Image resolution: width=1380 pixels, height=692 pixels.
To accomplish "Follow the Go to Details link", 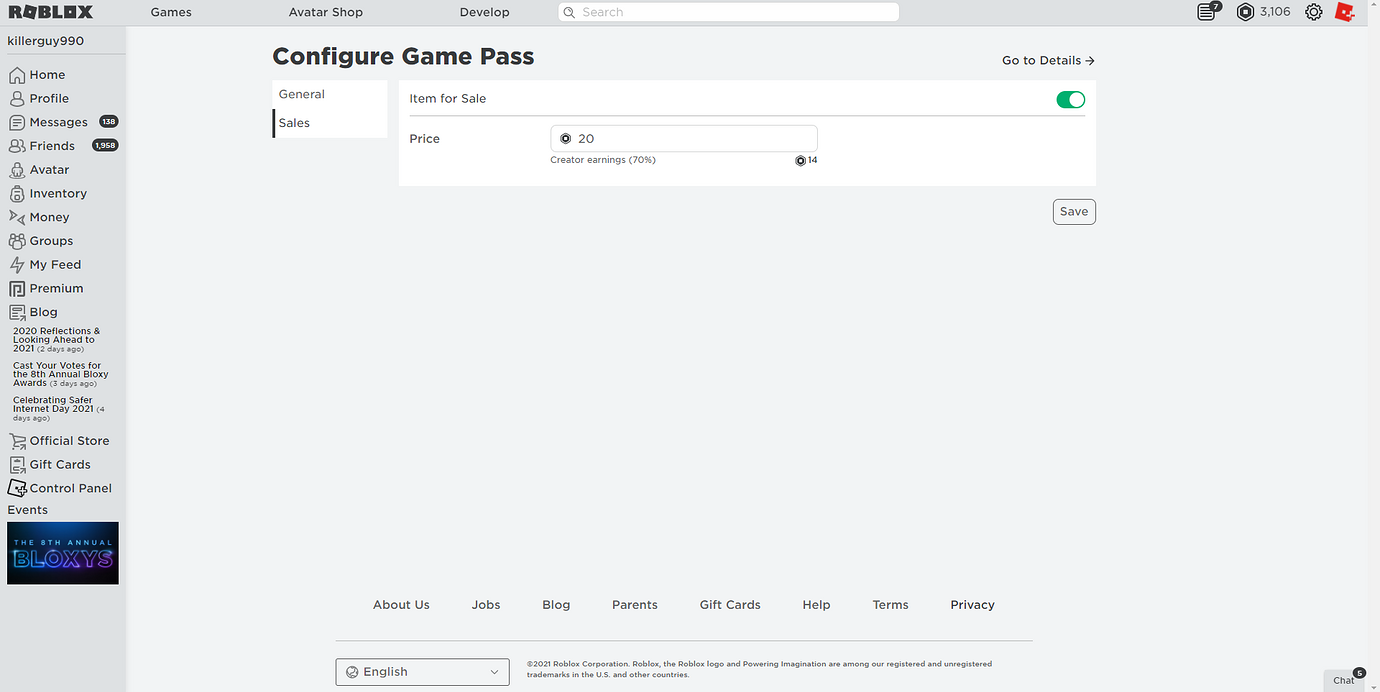I will click(x=1048, y=61).
